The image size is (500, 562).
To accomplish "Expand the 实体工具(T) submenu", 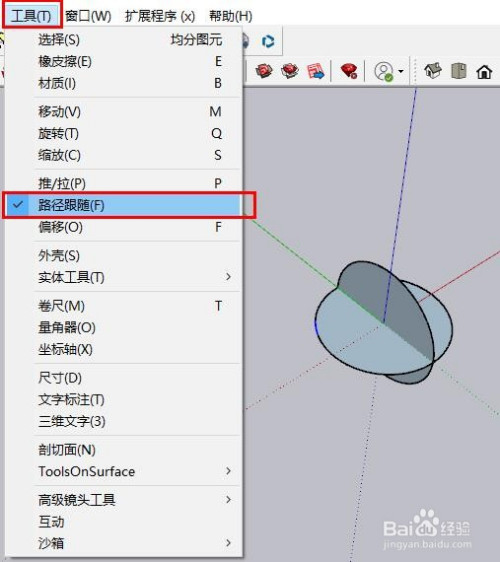I will tap(124, 277).
